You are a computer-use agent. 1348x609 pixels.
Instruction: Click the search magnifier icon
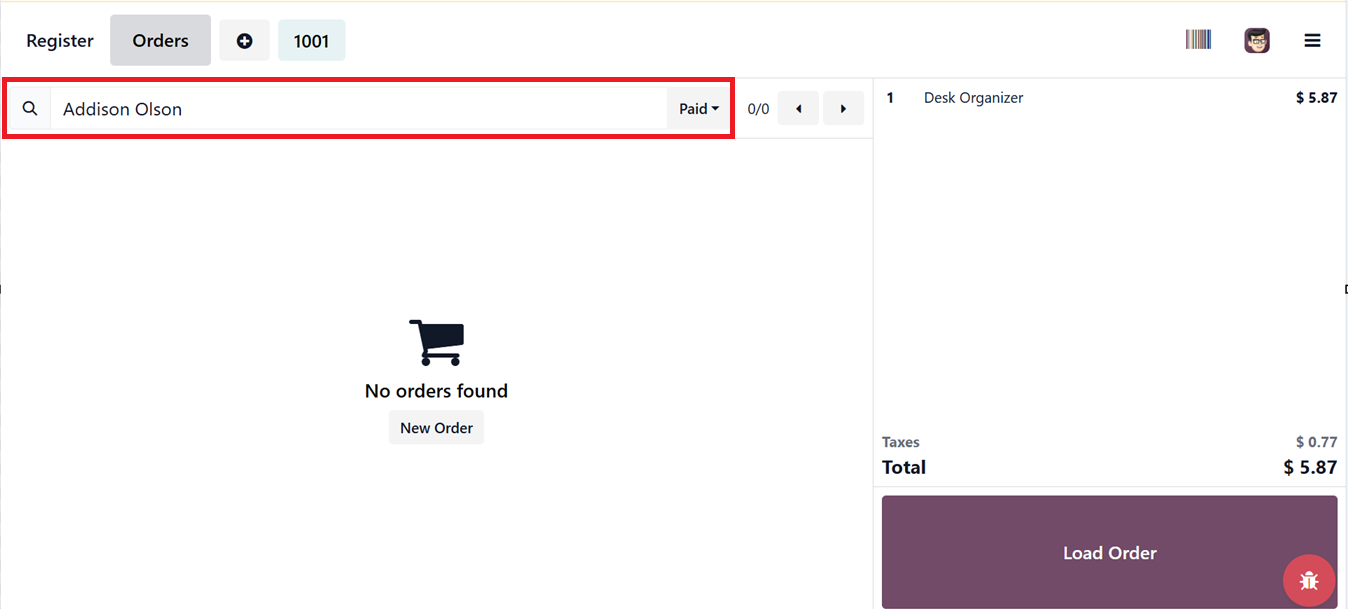pos(30,109)
